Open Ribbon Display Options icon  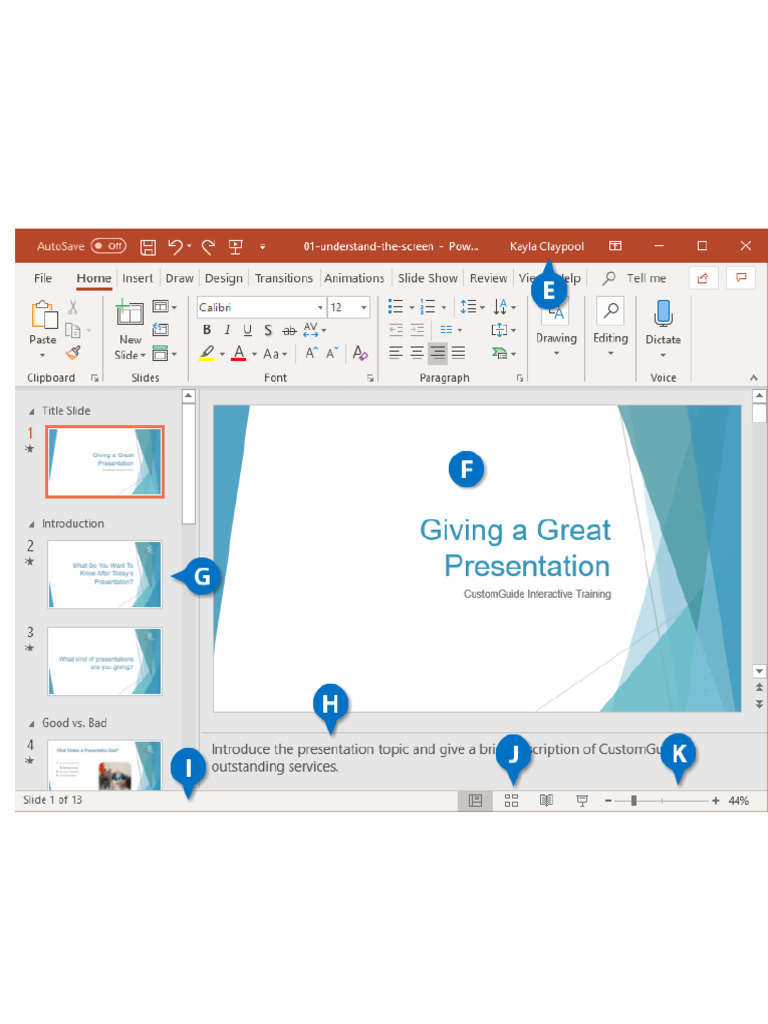(615, 246)
